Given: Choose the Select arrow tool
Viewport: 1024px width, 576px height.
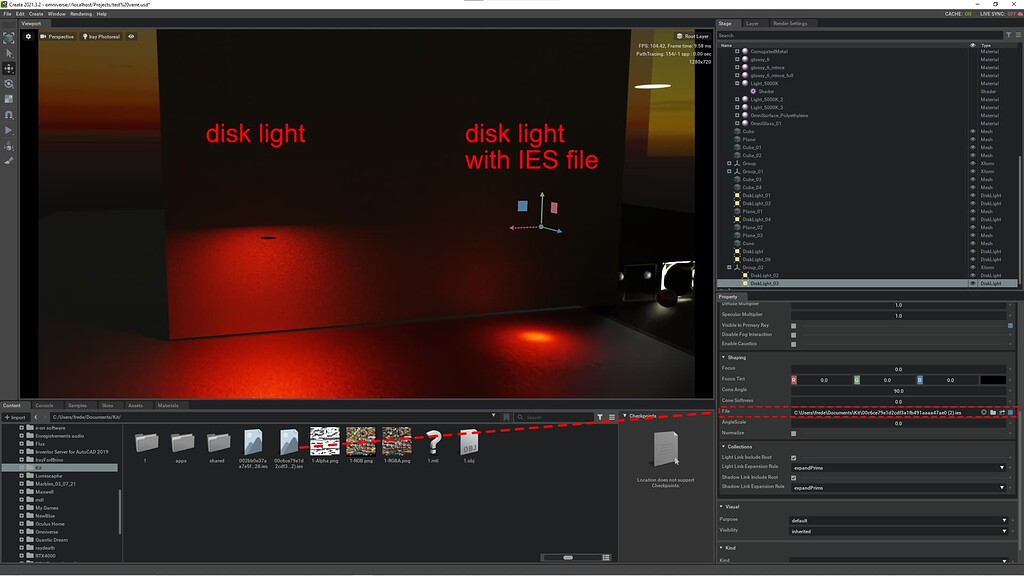Looking at the screenshot, I should 10,53.
